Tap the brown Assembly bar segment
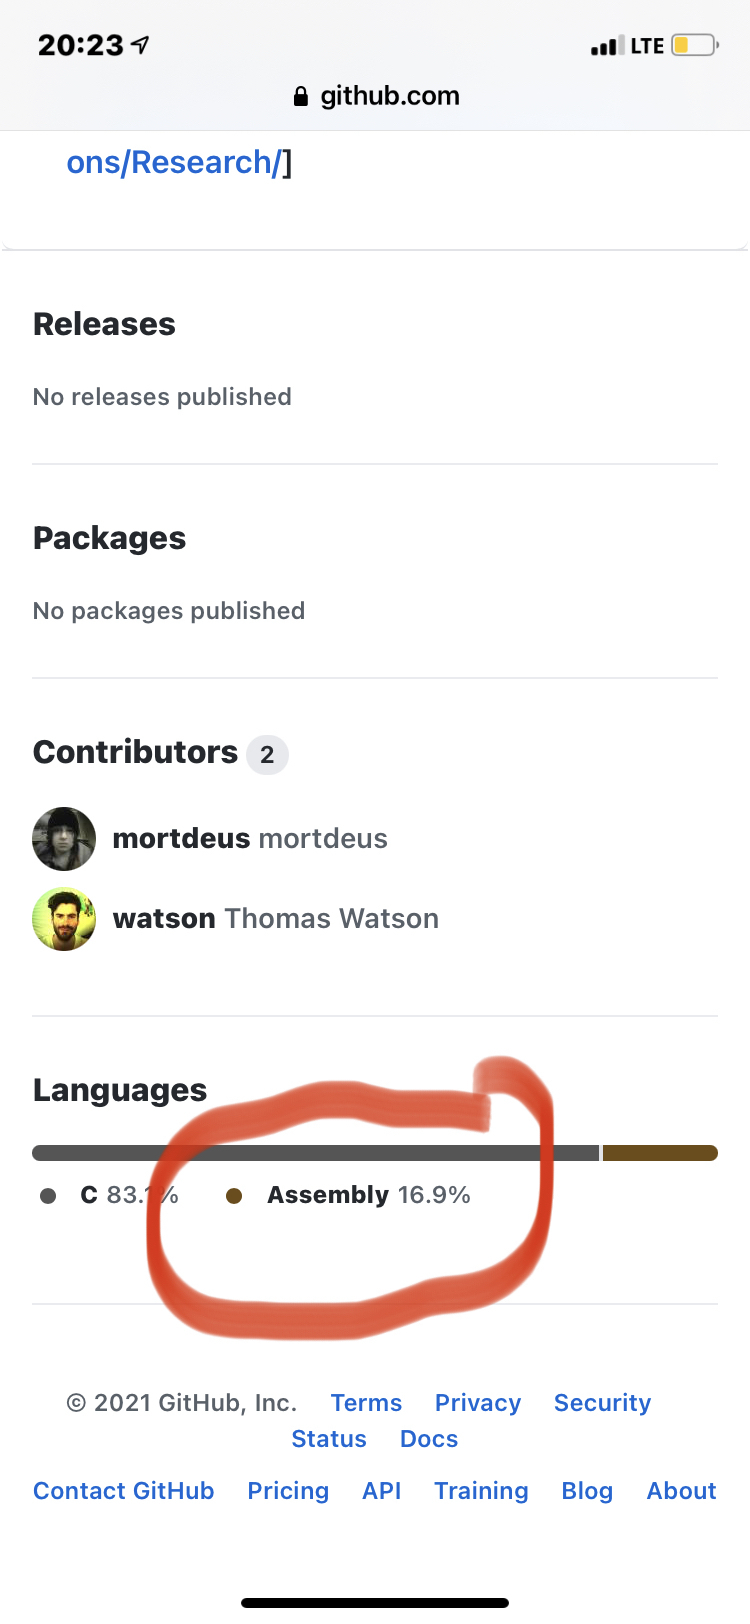Viewport: 750px width, 1624px height. click(660, 1153)
